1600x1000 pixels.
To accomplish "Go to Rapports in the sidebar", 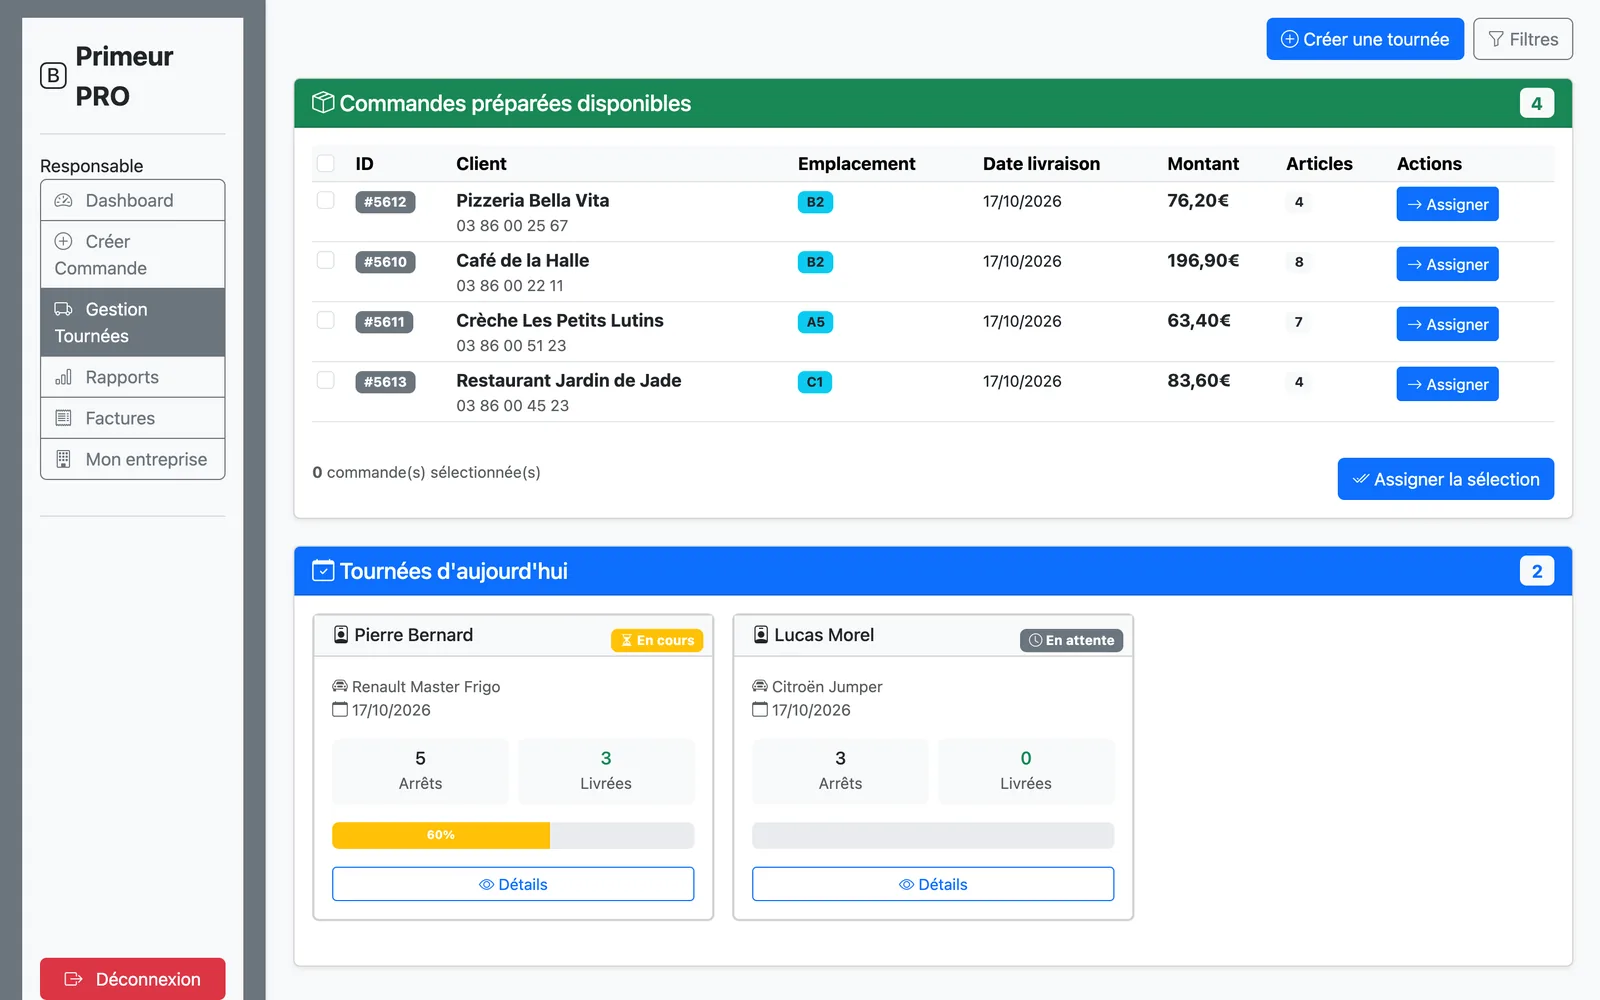I will [x=133, y=377].
